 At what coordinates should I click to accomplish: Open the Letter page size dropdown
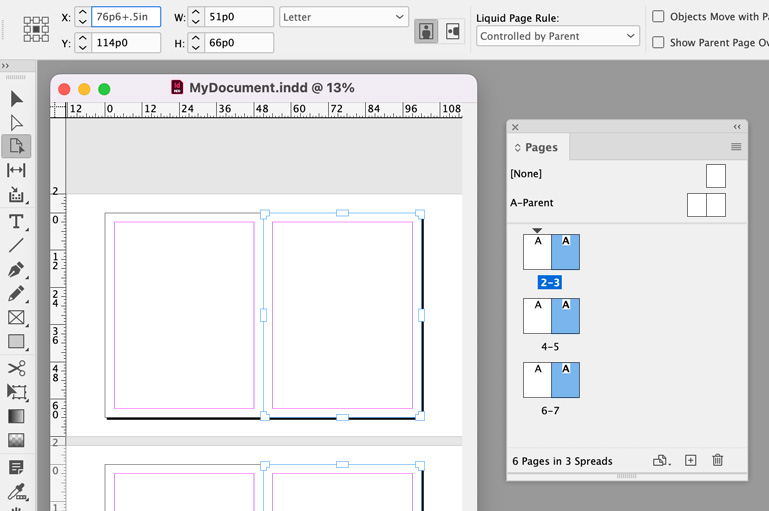point(344,17)
